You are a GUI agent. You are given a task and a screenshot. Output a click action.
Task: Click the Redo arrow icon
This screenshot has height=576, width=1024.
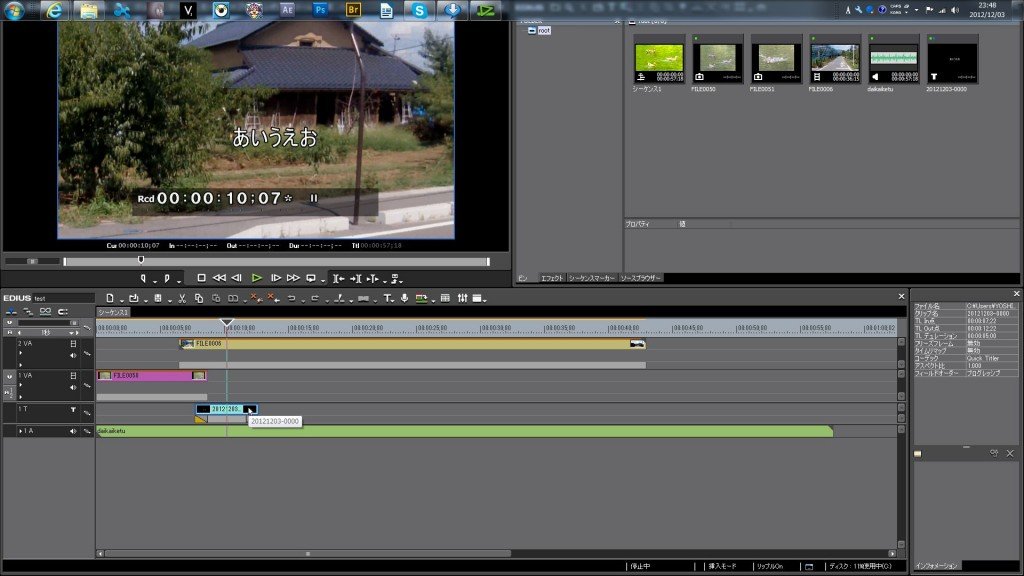[x=315, y=298]
